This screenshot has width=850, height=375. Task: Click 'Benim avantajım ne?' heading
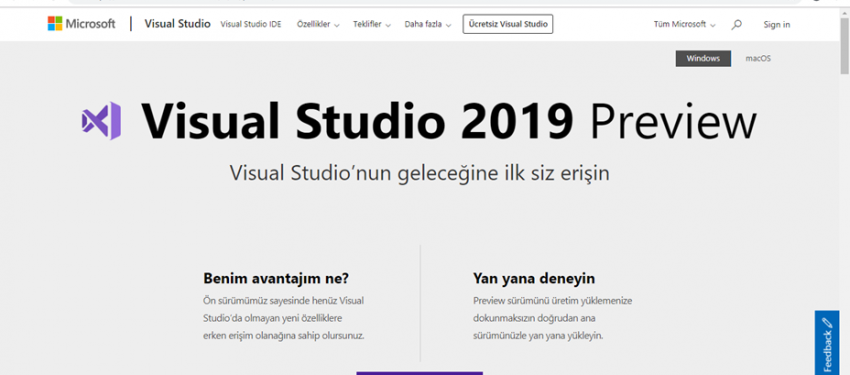click(x=276, y=279)
